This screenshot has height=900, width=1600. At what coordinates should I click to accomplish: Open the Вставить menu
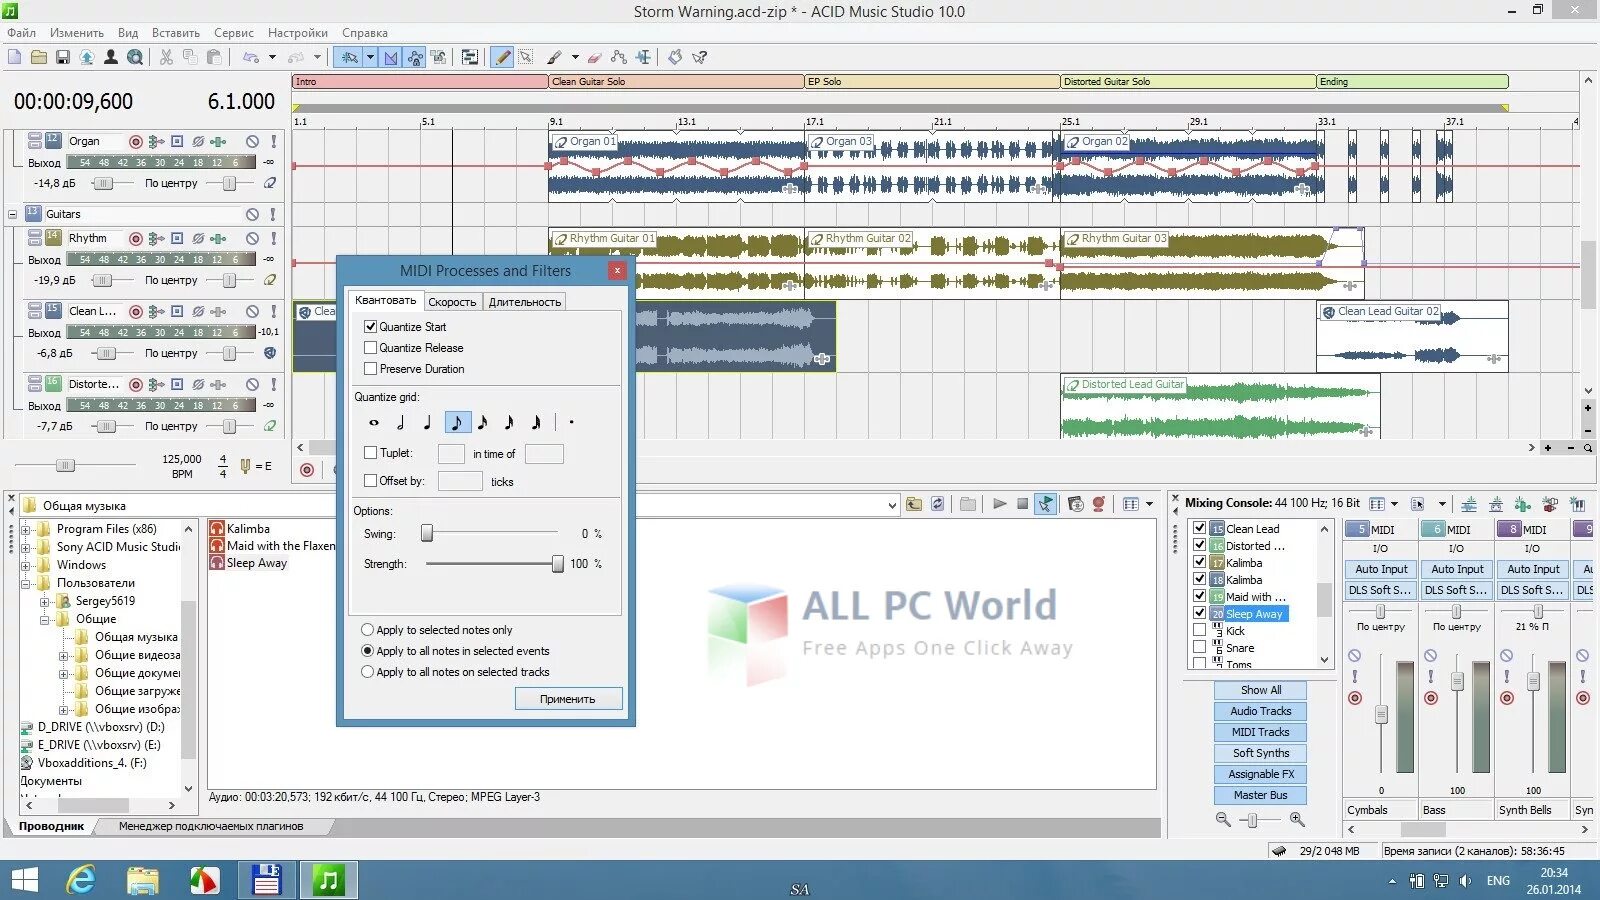click(175, 33)
